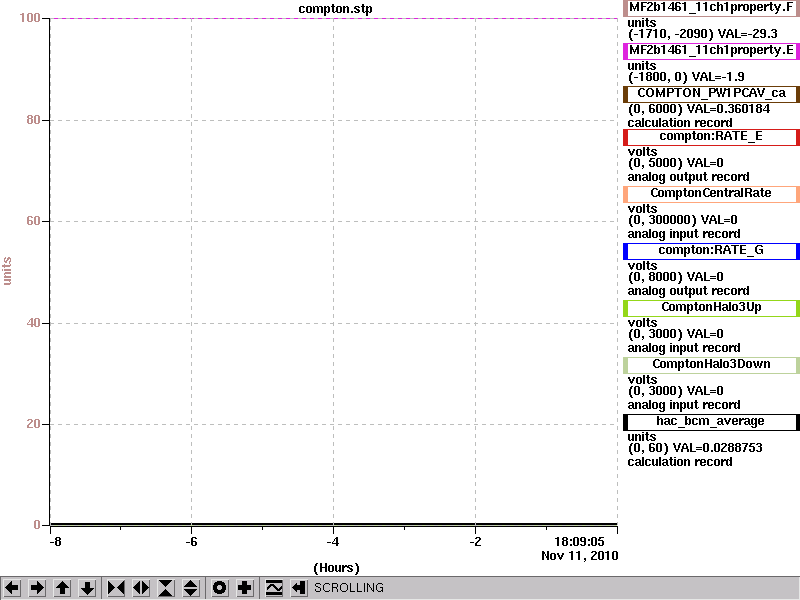800x600 pixels.
Task: Select the MF2b1461_11ch1property.F curve legend
Action: [711, 8]
